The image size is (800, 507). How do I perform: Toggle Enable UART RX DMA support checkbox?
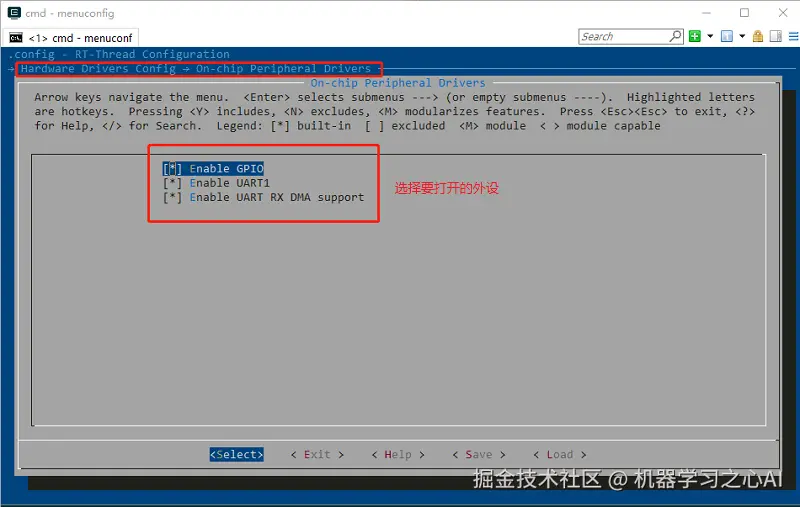click(x=172, y=197)
